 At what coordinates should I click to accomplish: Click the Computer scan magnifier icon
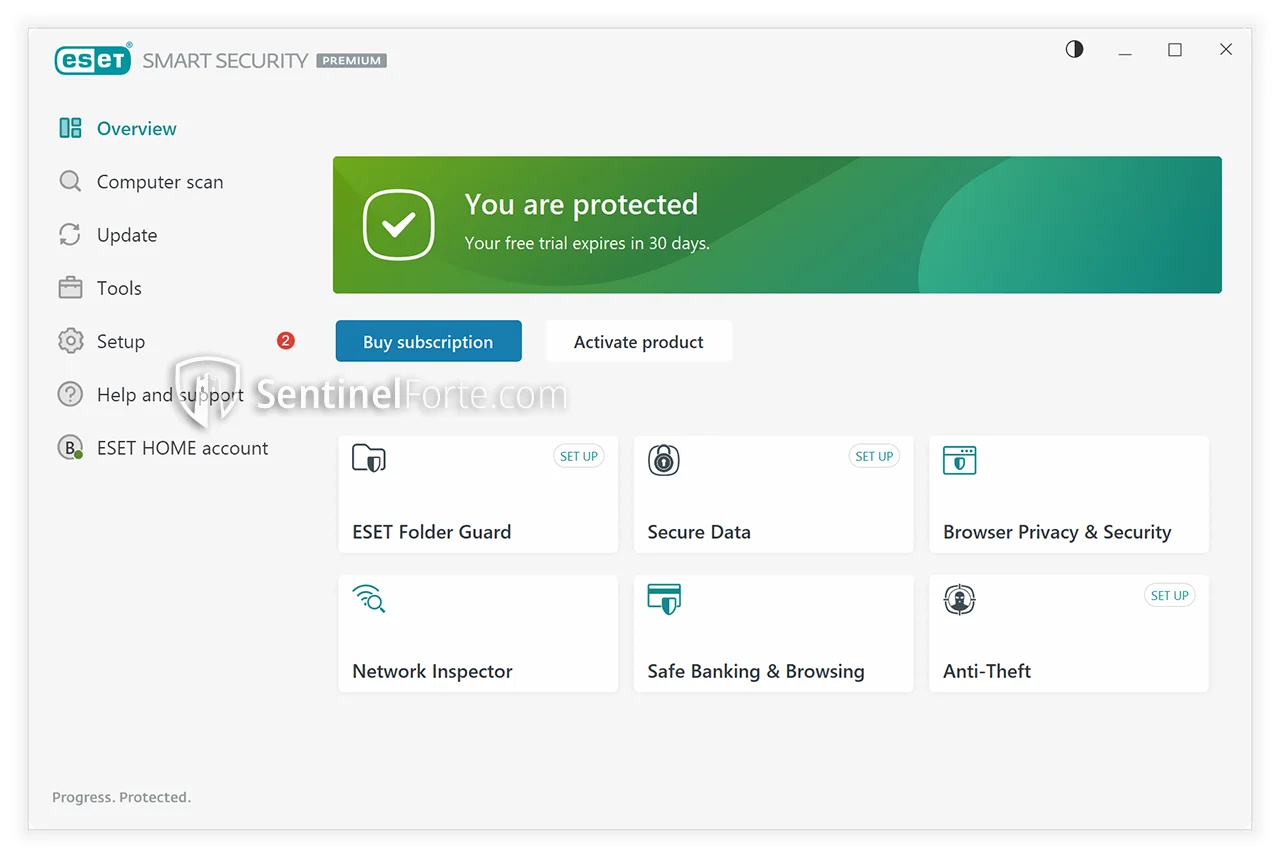point(70,182)
